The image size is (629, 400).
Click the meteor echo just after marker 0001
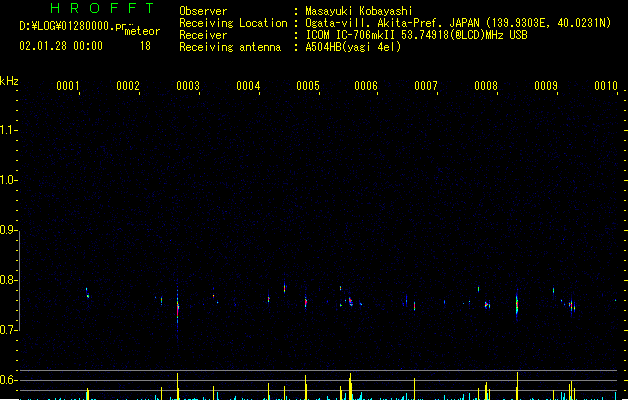pyautogui.click(x=87, y=293)
